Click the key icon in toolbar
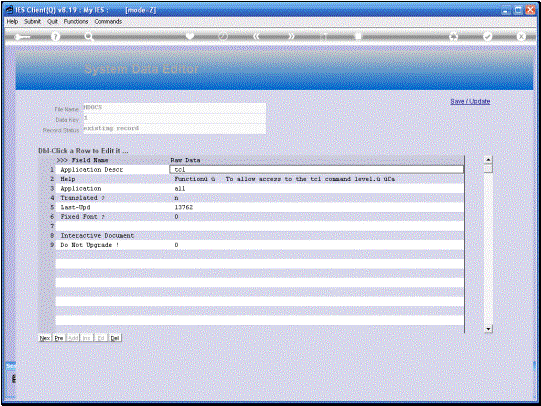The image size is (541, 406). coord(22,37)
